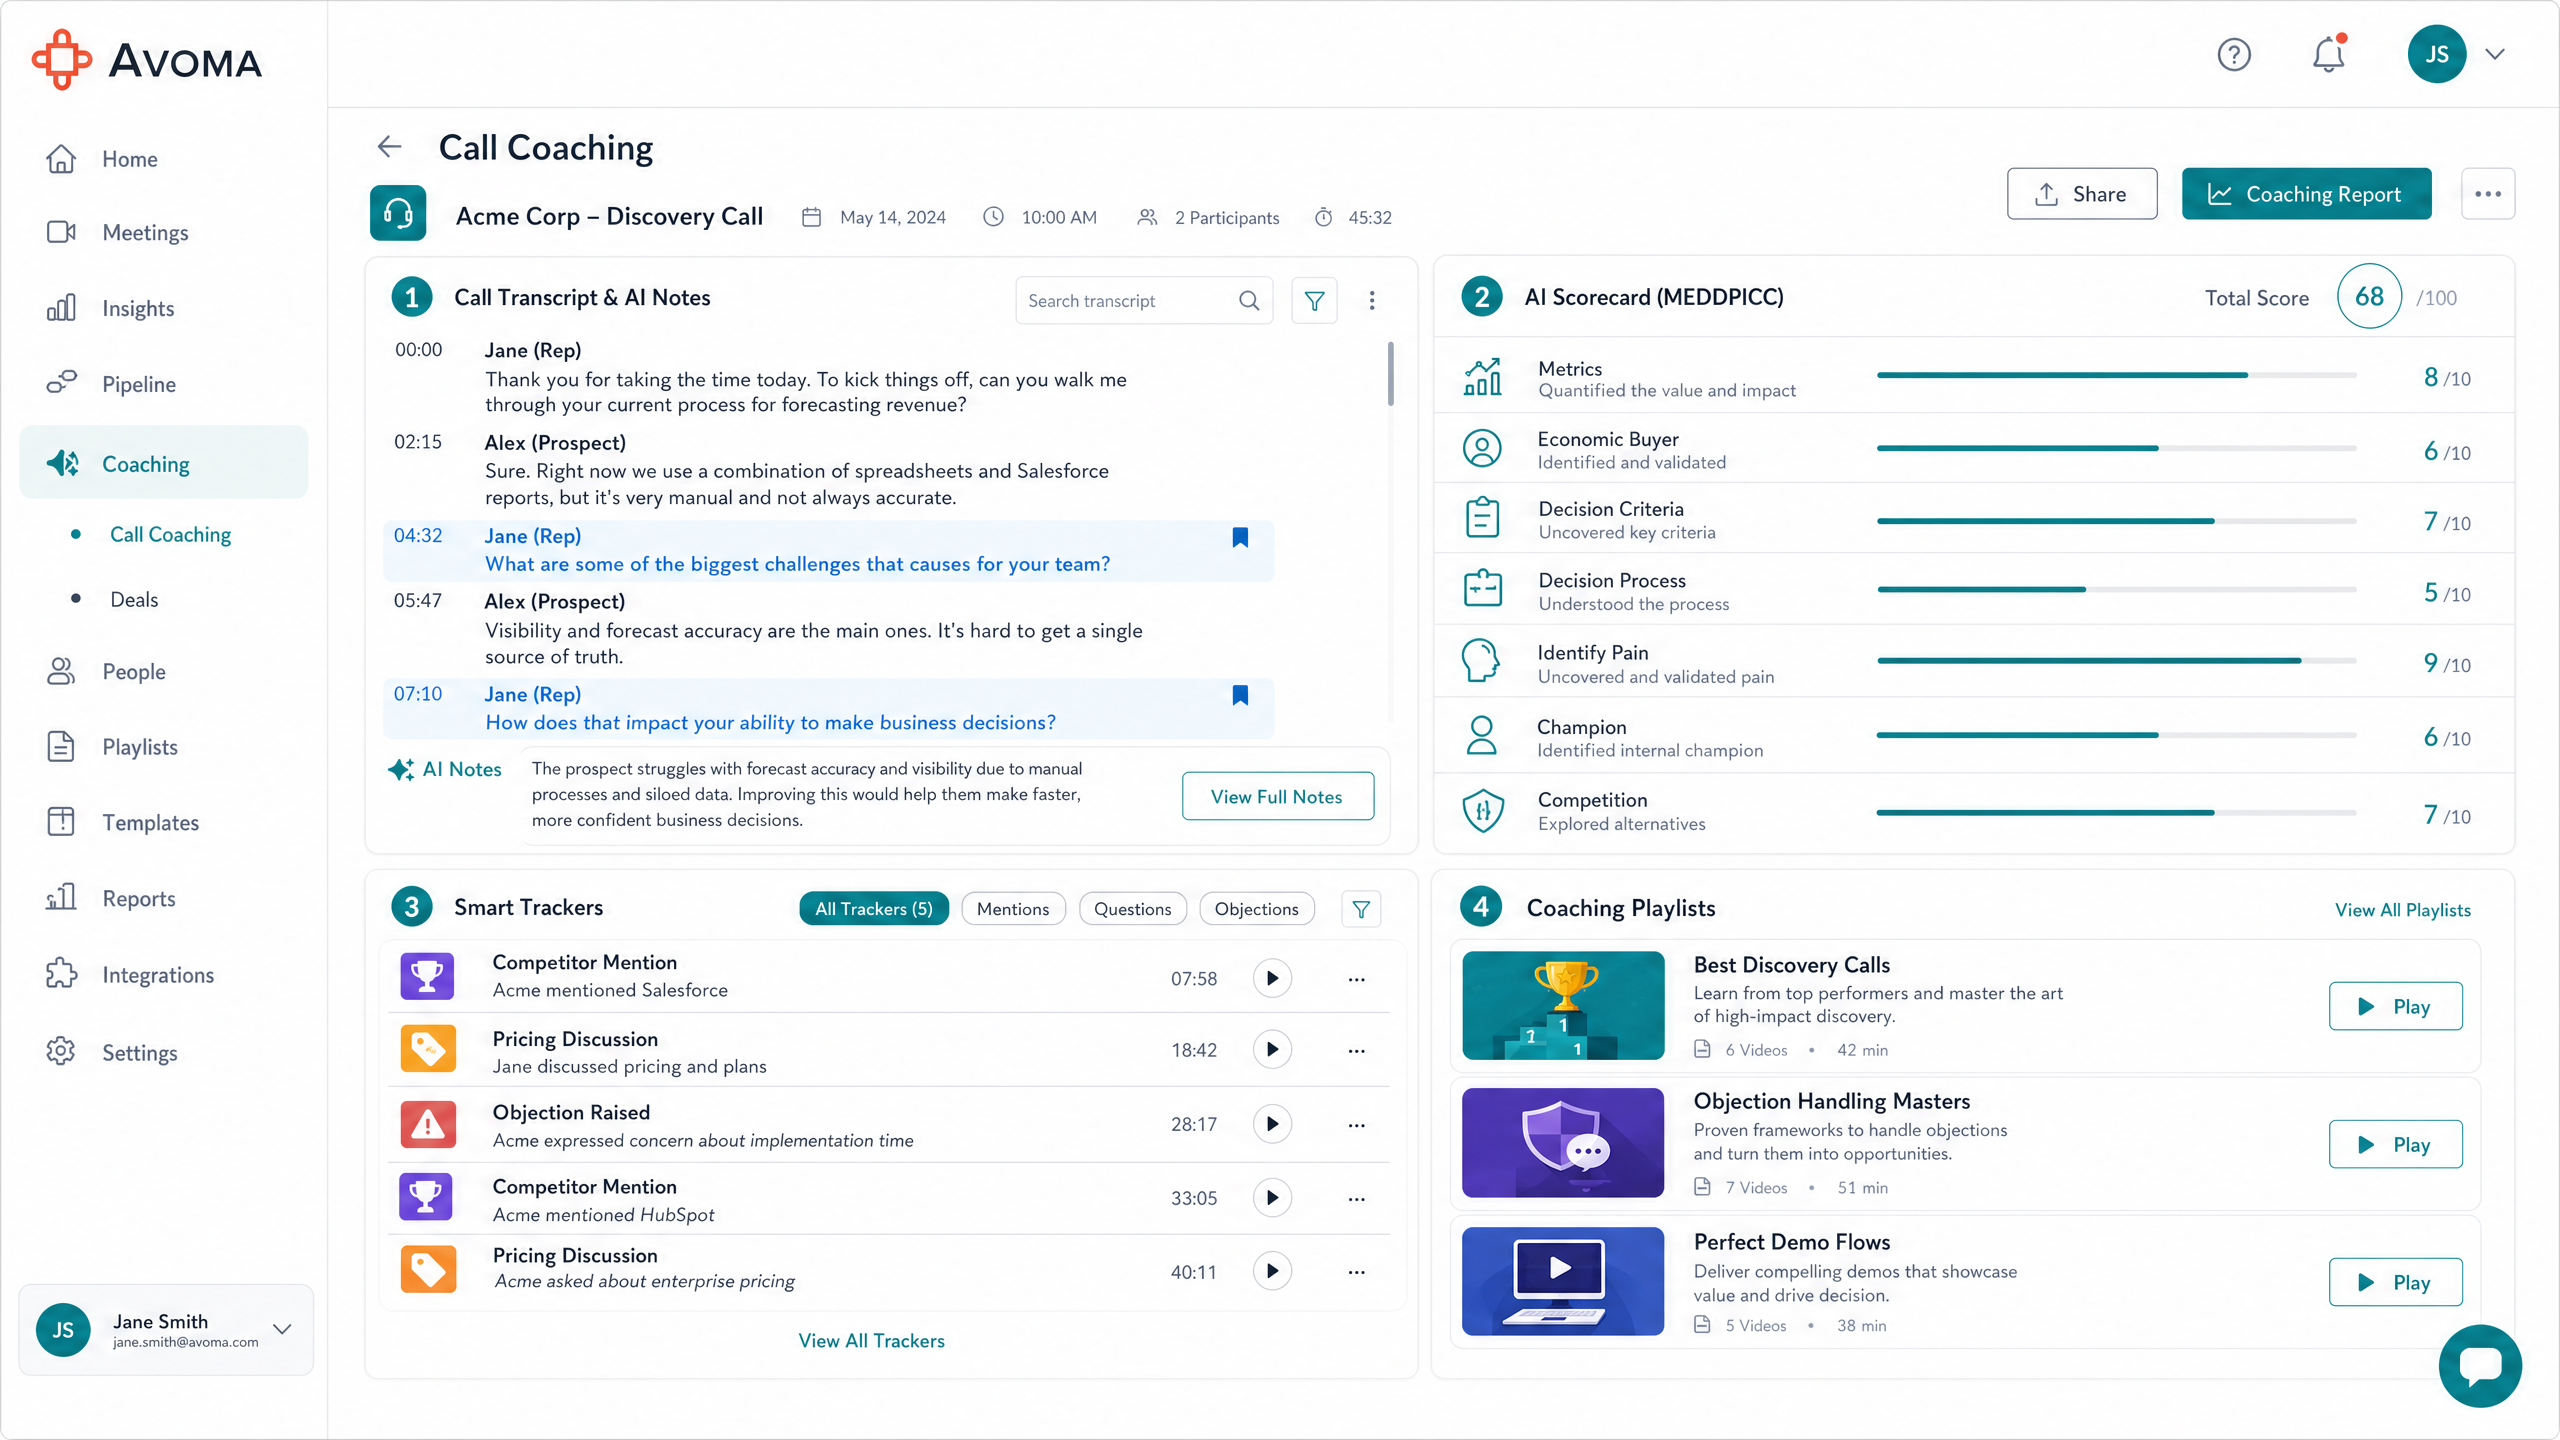Click the Share button
This screenshot has width=2560, height=1440.
point(2081,194)
